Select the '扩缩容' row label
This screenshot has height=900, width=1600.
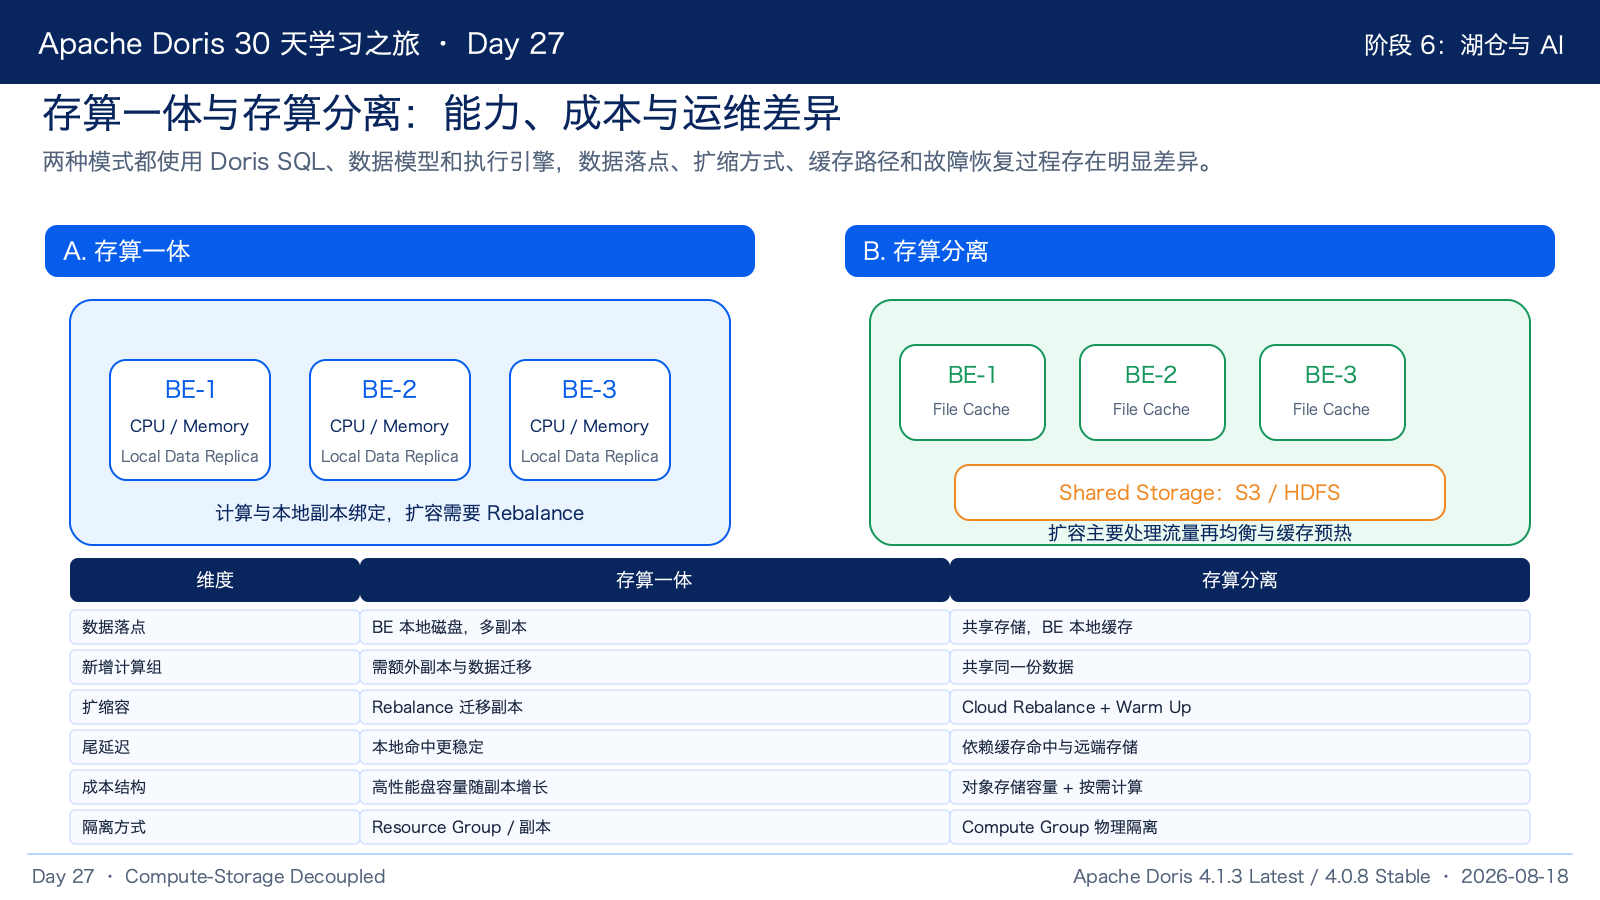click(x=215, y=707)
